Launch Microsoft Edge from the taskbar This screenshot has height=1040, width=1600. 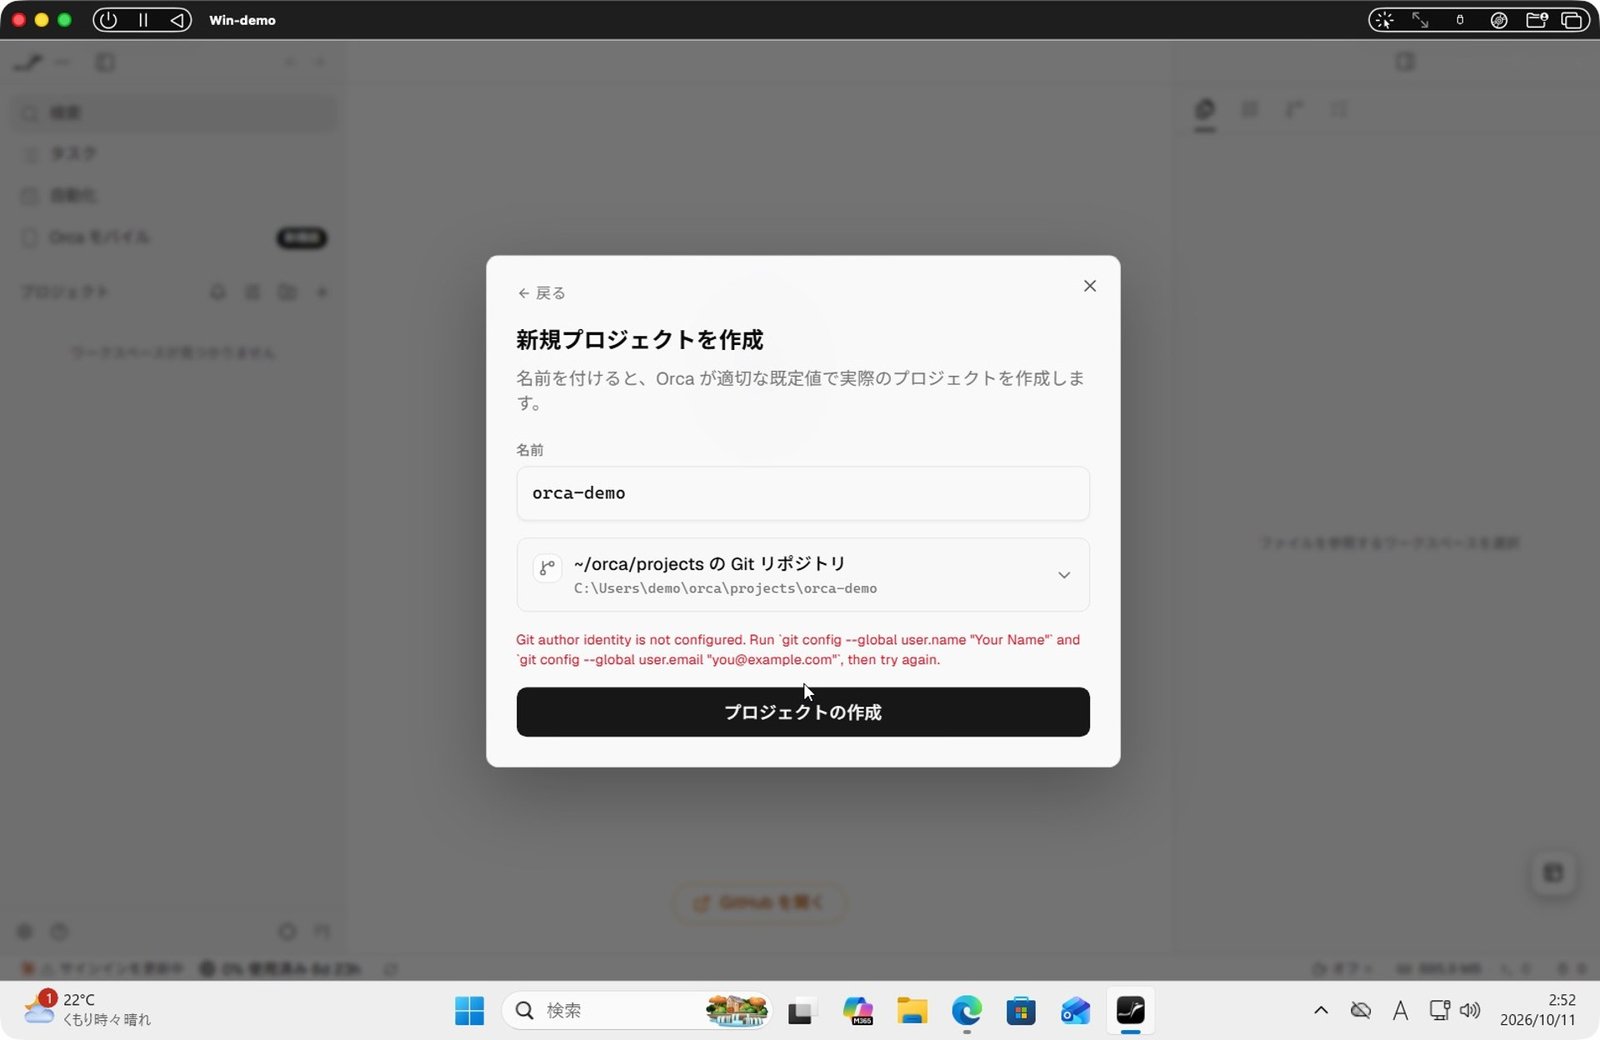click(x=966, y=1011)
